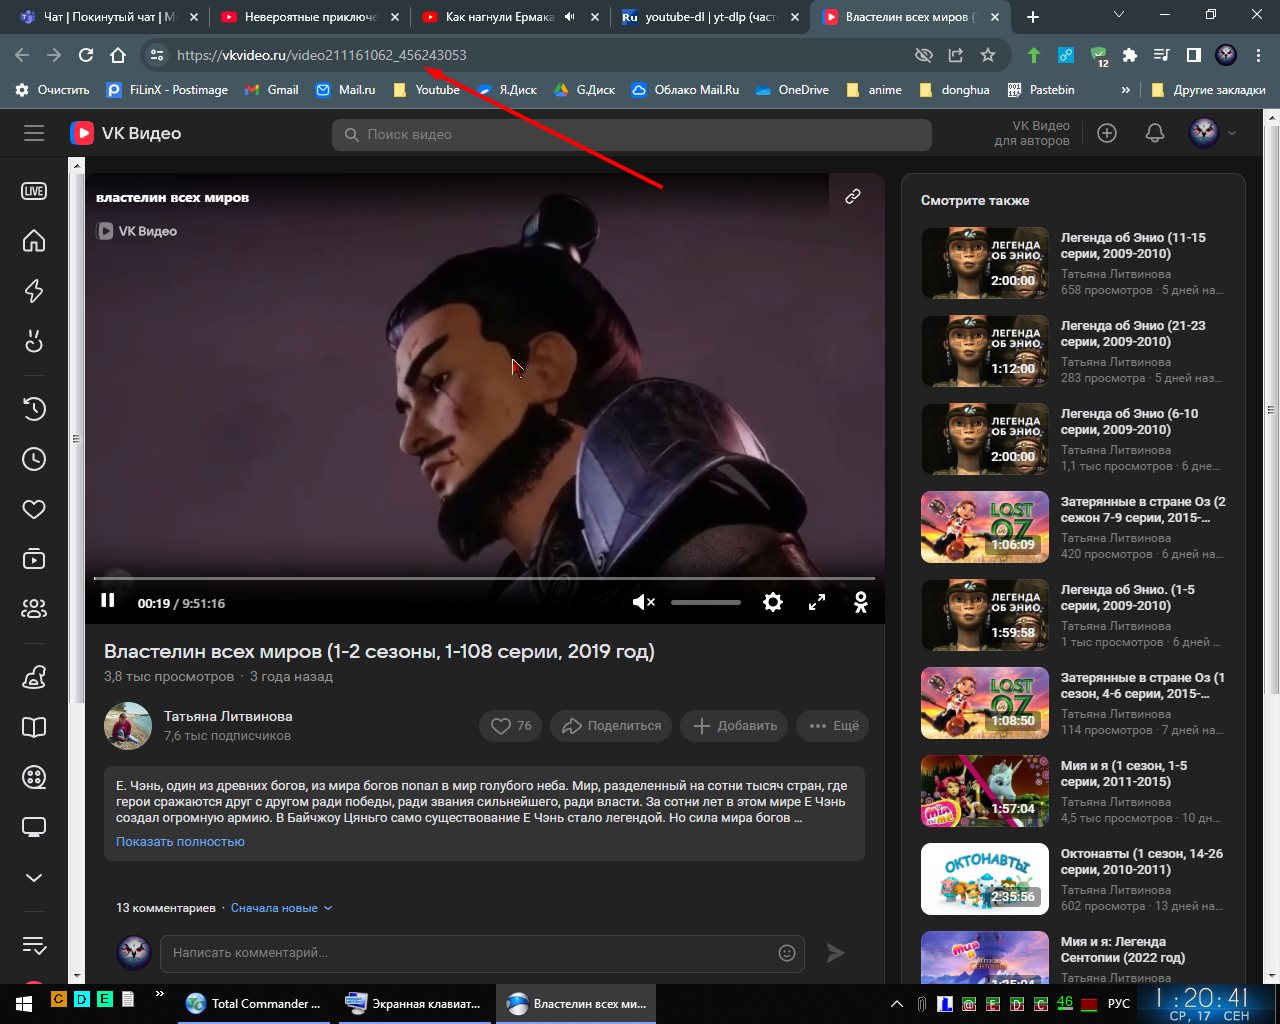Open 'Татьяна Литвинова' channel link under video

coord(228,716)
